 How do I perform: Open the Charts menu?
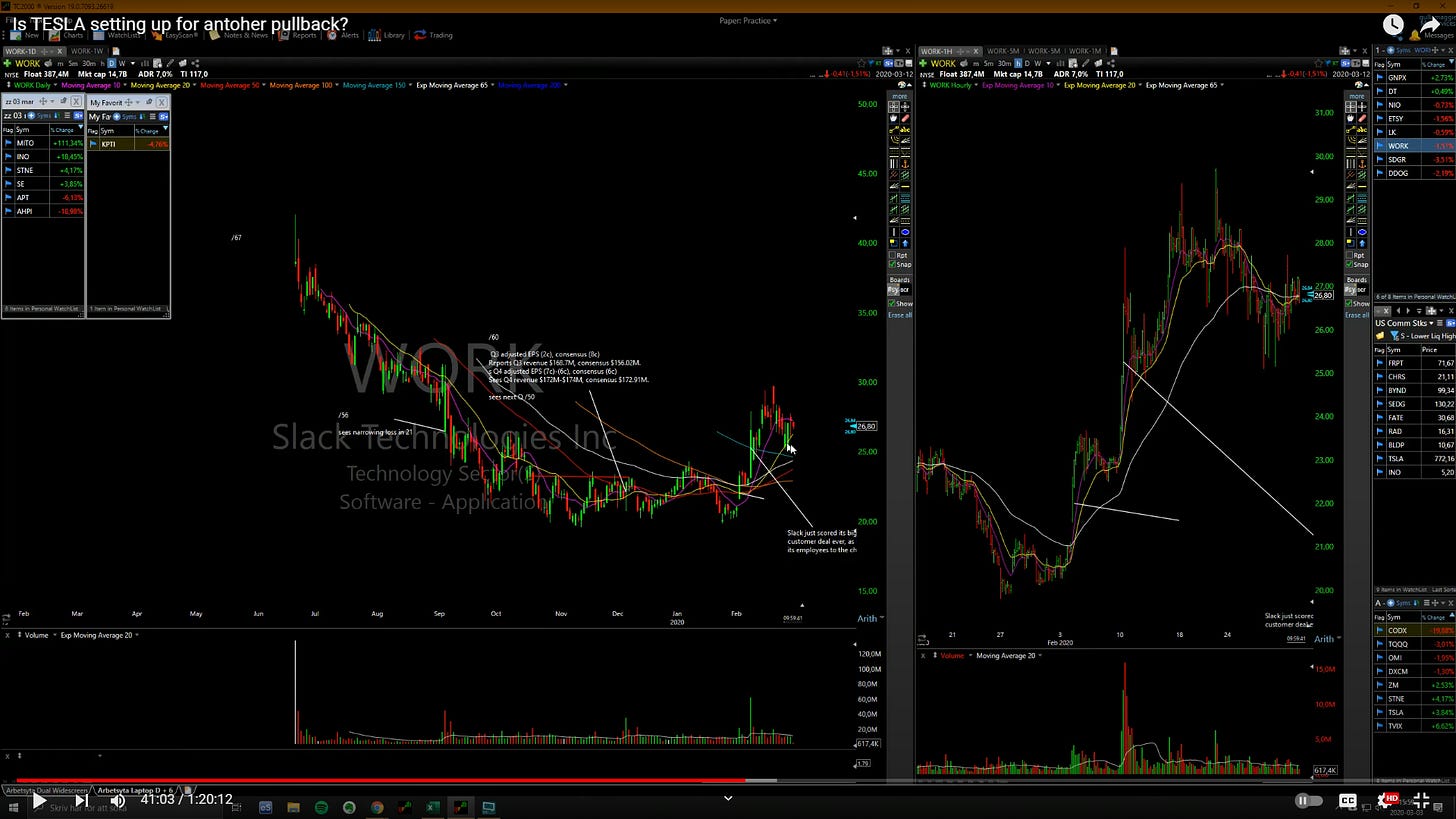[x=66, y=35]
